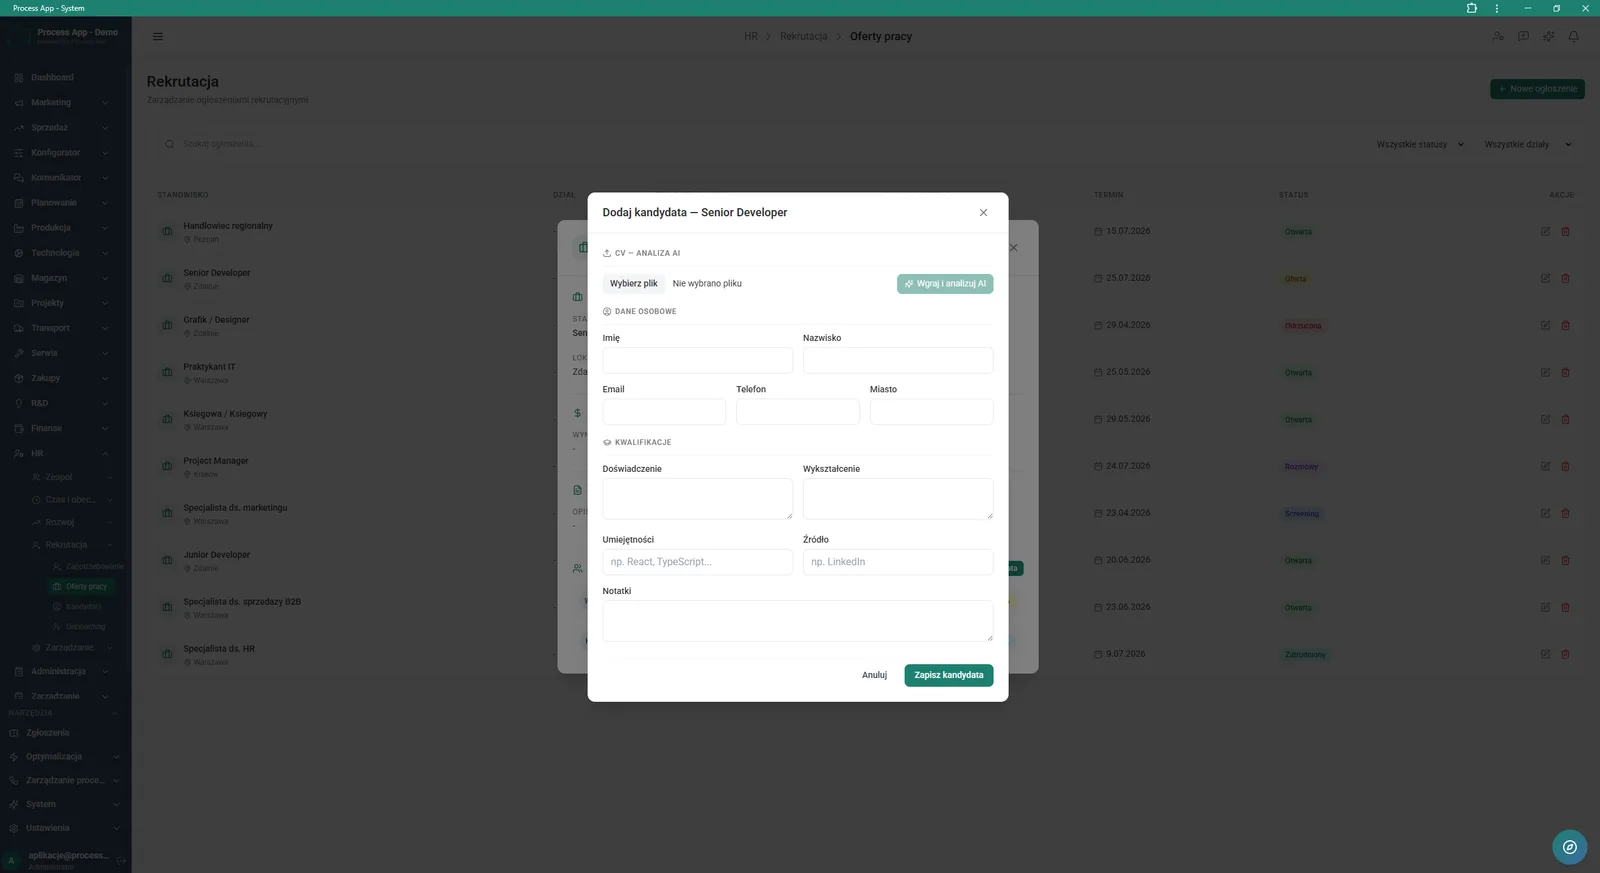Viewport: 1600px width, 873px height.
Task: Click the Transport truck icon
Action: [19, 328]
